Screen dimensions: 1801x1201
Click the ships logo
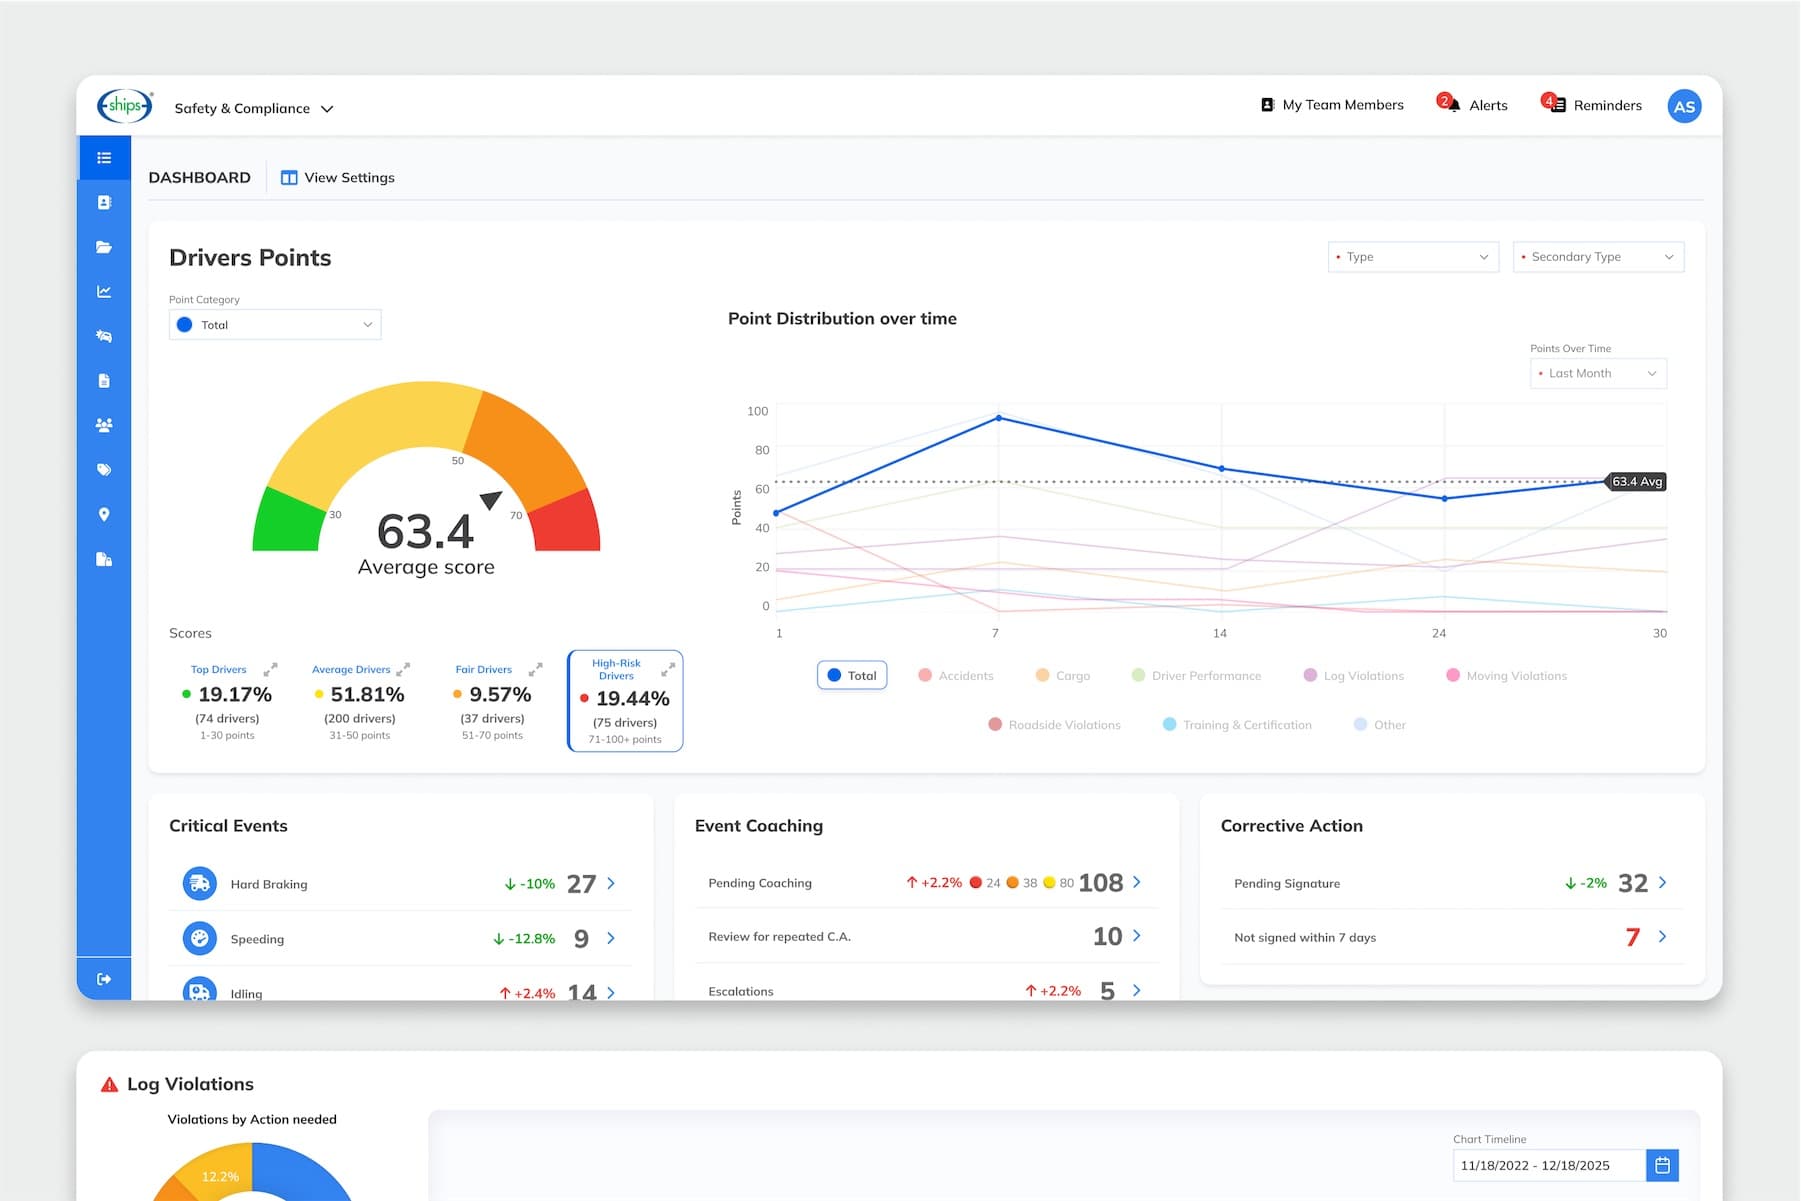tap(125, 105)
